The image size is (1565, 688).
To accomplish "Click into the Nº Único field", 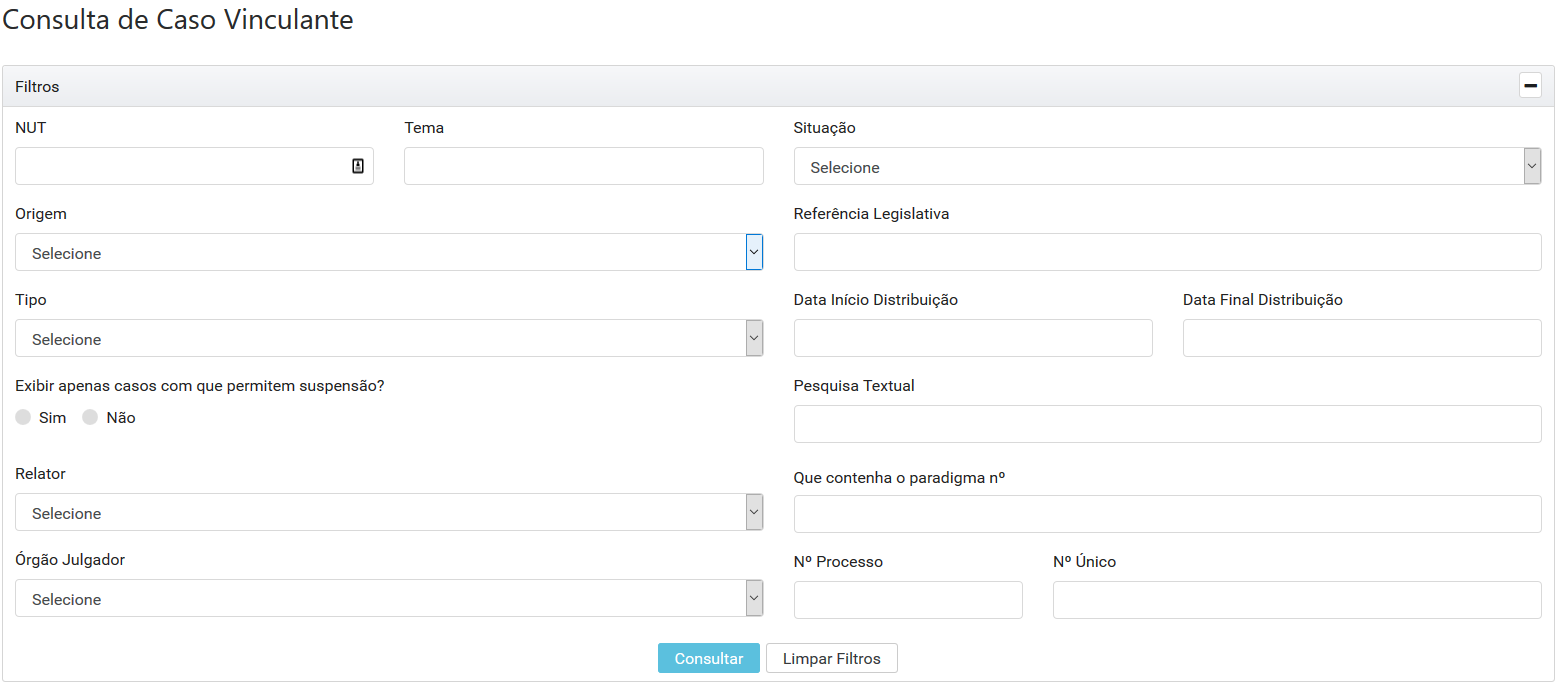I will (x=1296, y=601).
